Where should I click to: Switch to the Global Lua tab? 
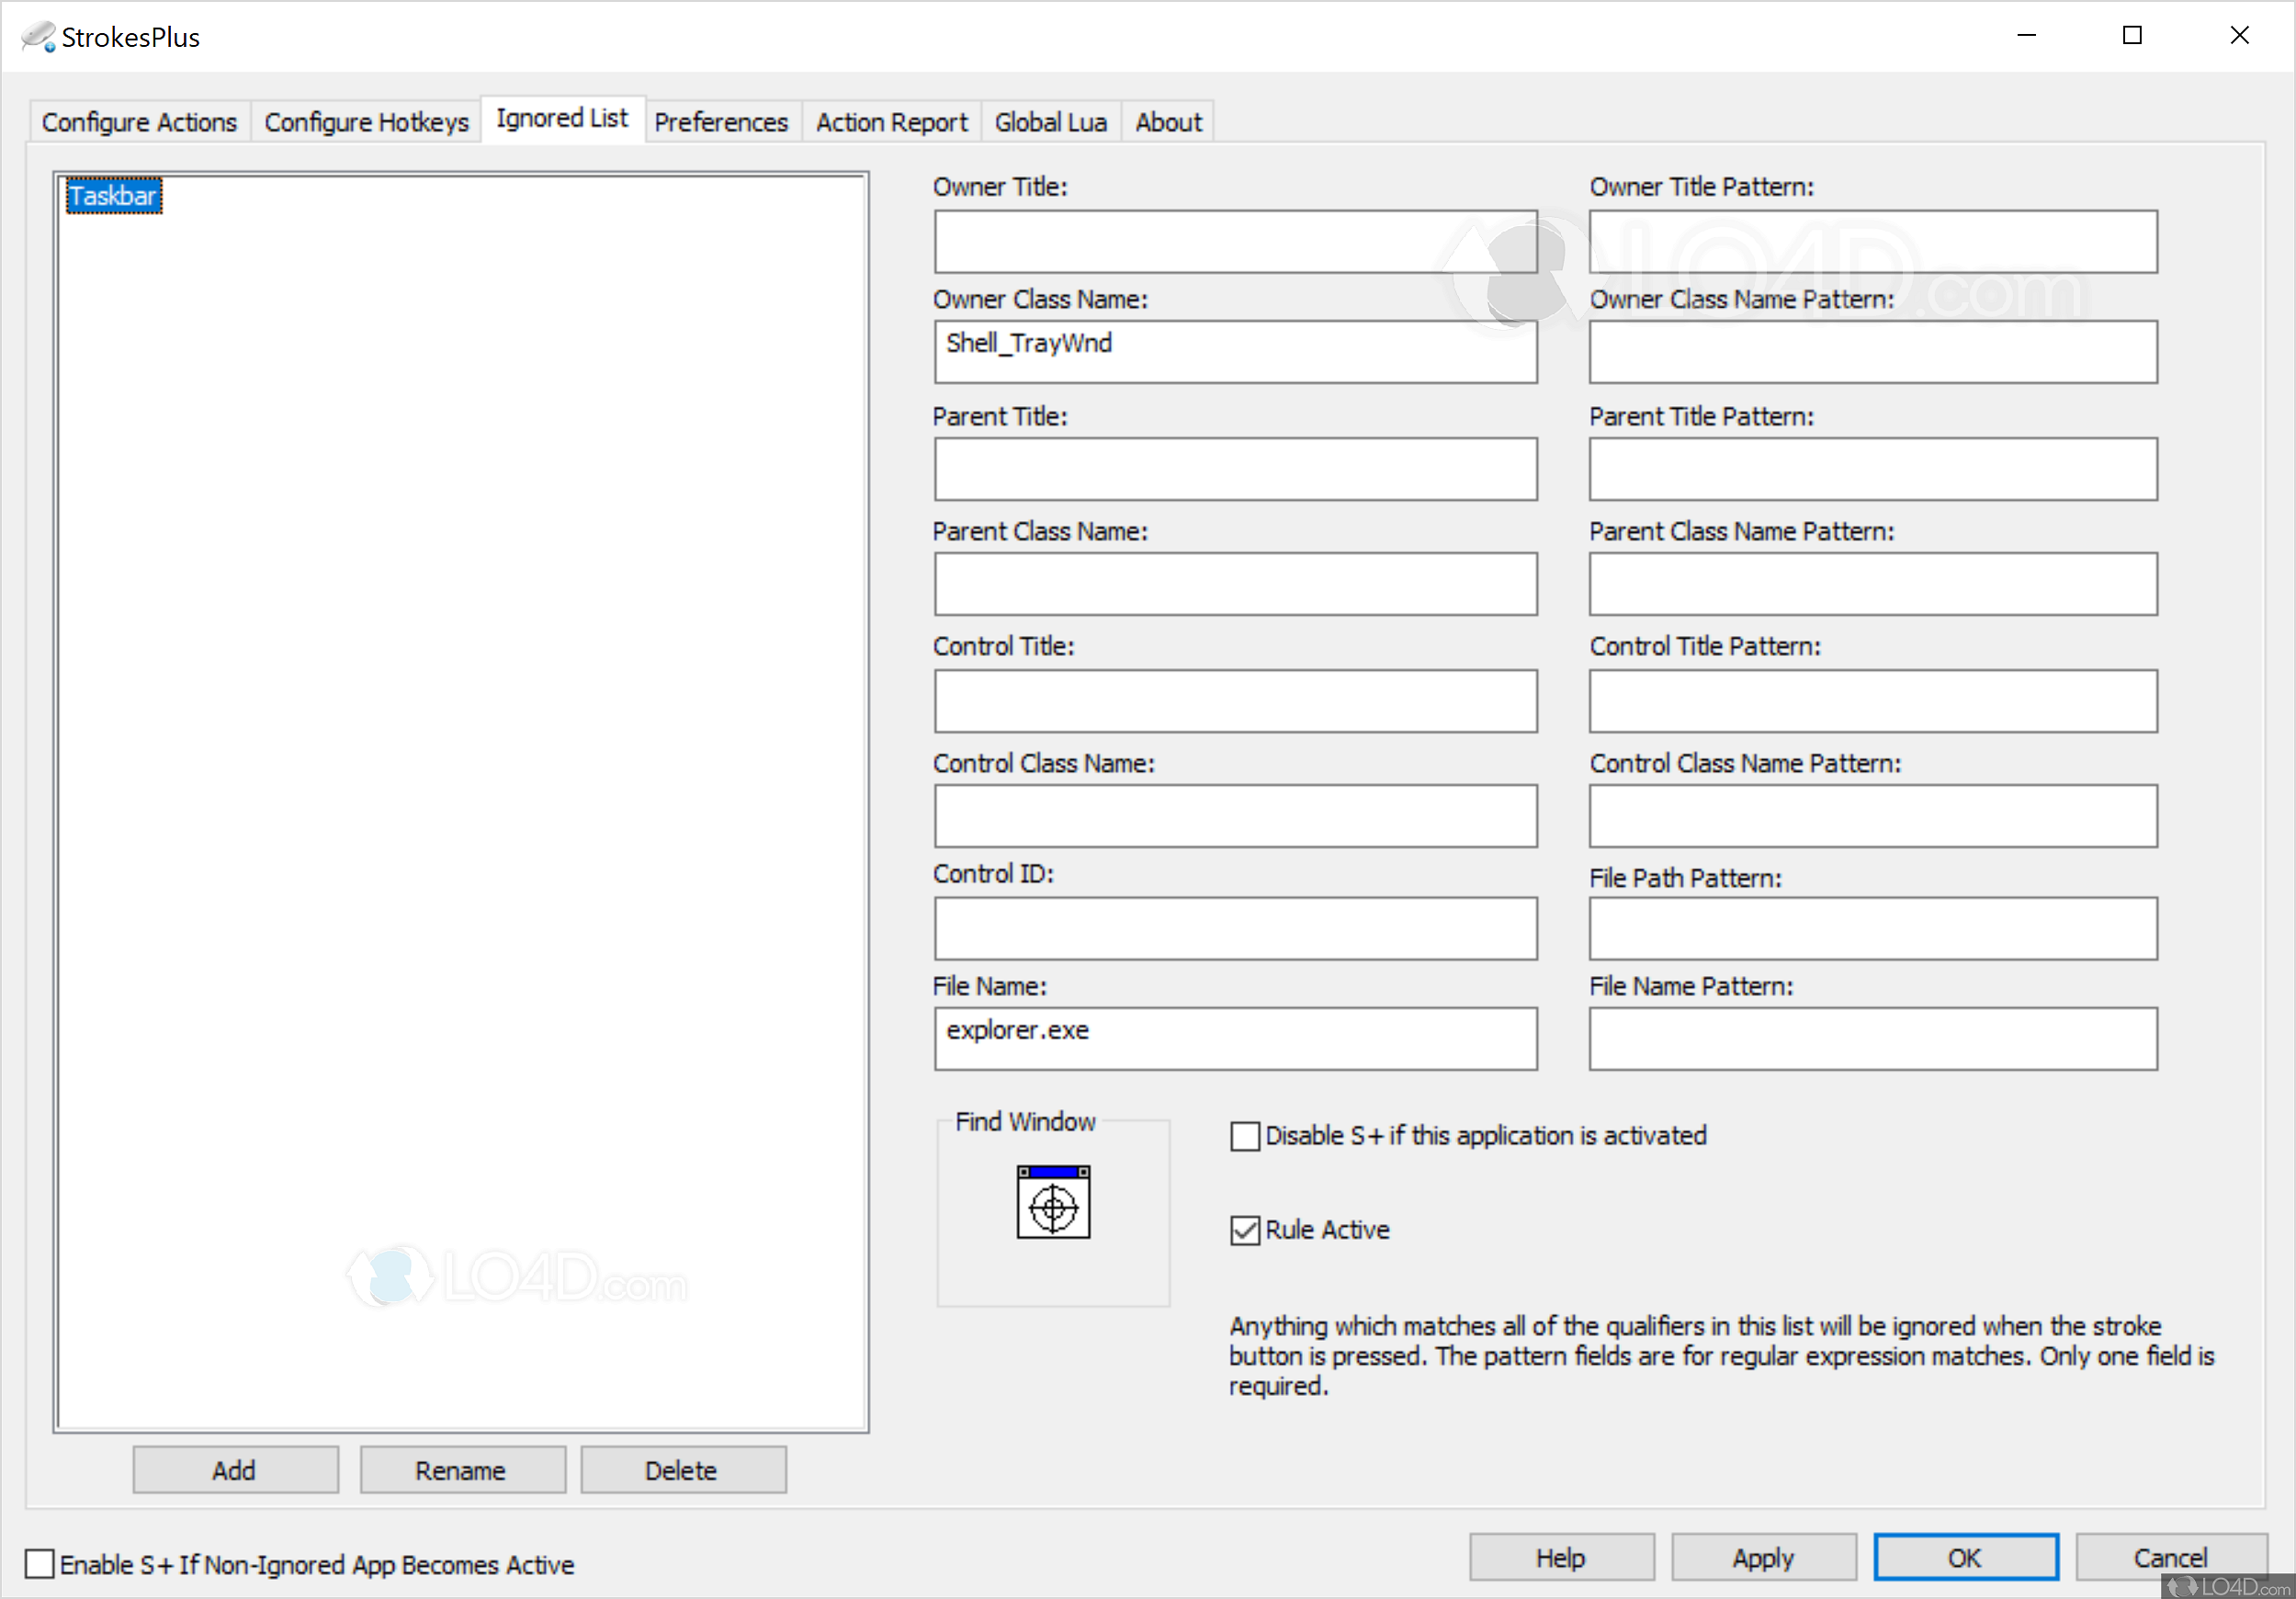click(x=1050, y=121)
